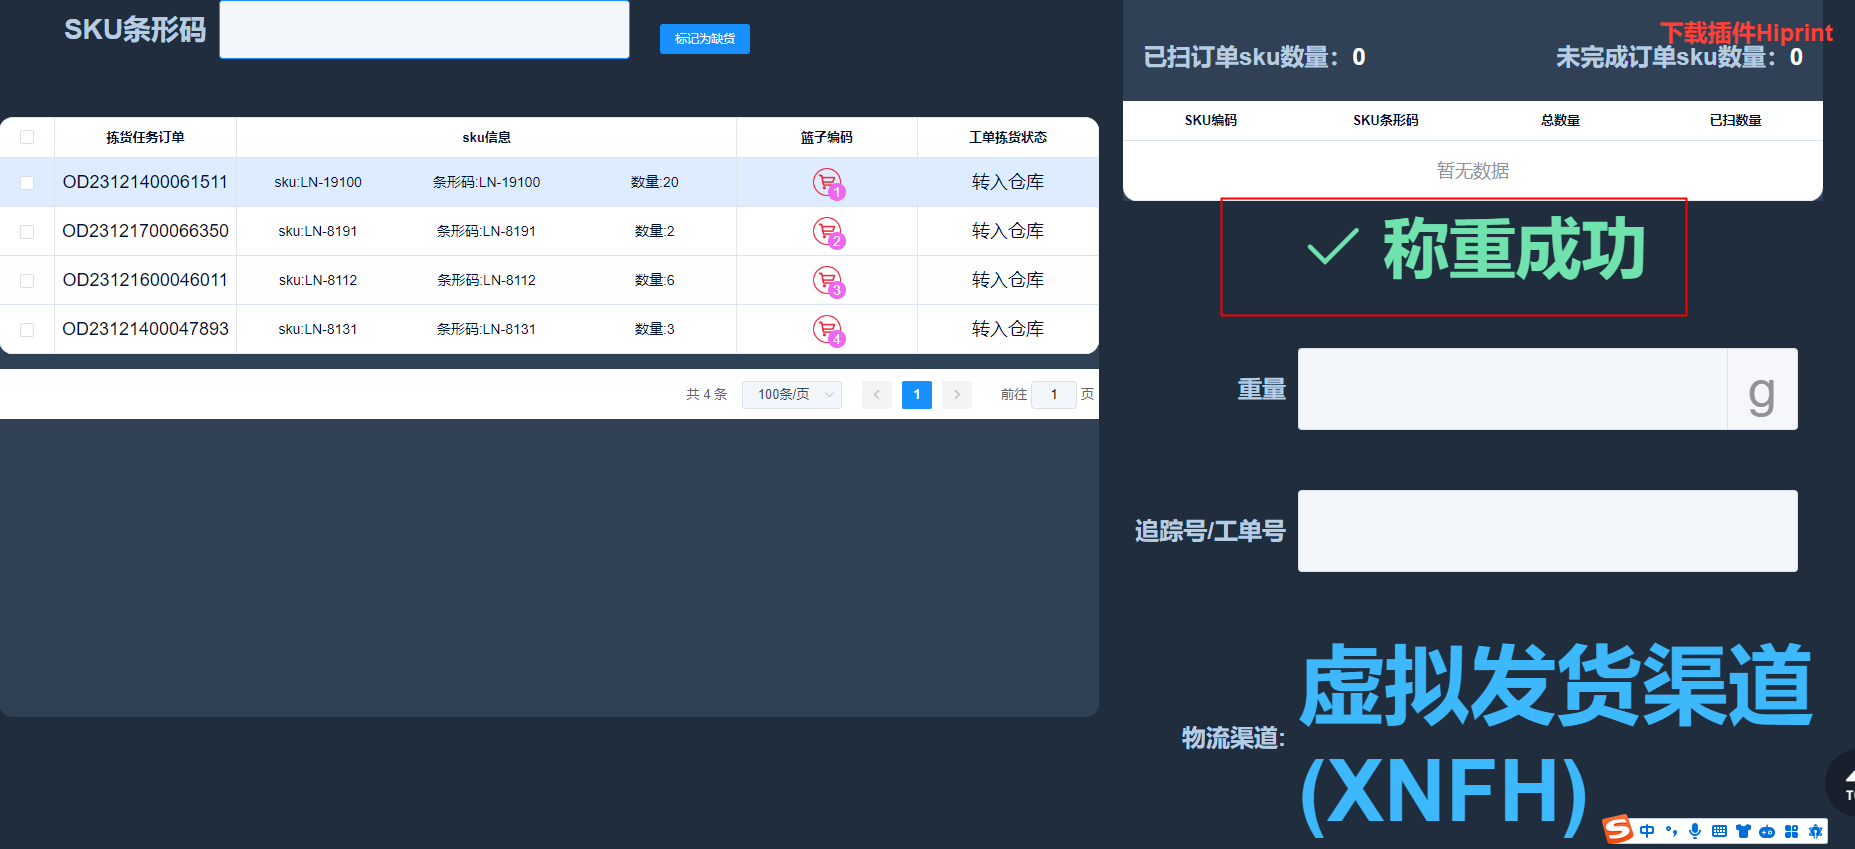This screenshot has width=1855, height=849.
Task: Focus the 追踪号/工单号 input field
Action: [x=1547, y=531]
